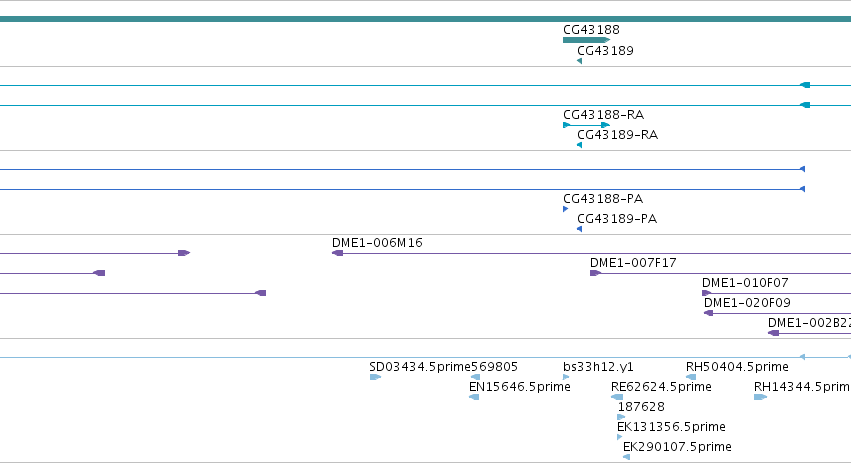Click RH14344.5prime EST arrow glyph
This screenshot has height=463, width=851.
[x=760, y=397]
